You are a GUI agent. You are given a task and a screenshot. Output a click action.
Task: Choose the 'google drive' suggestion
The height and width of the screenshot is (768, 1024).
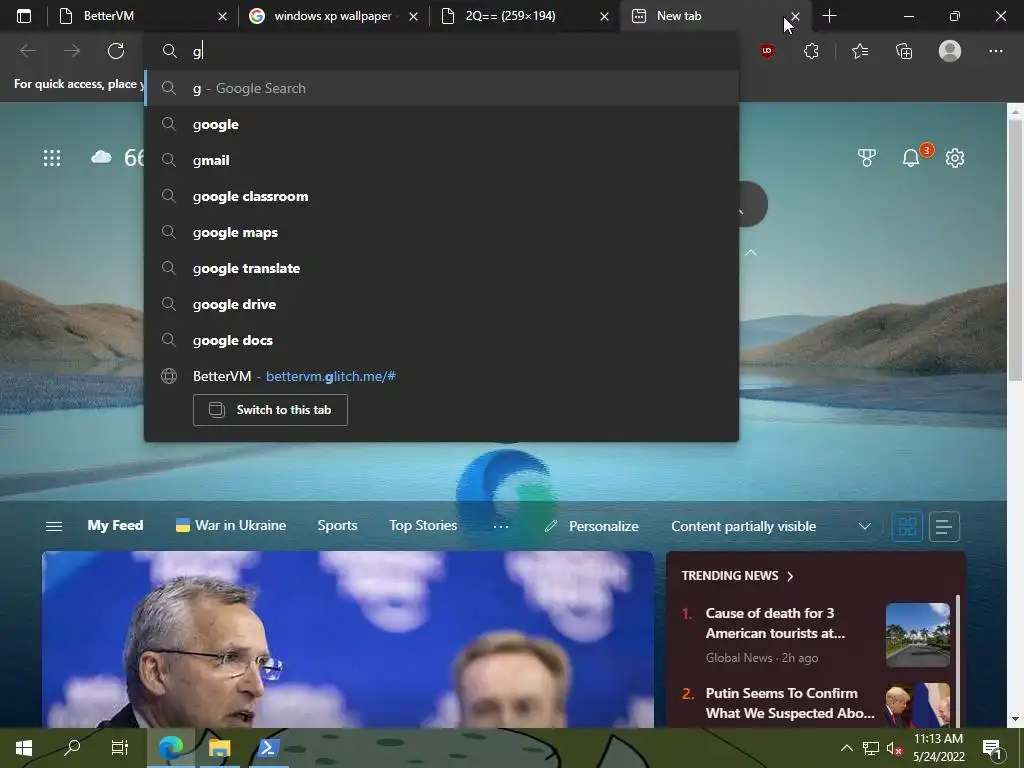(x=441, y=304)
